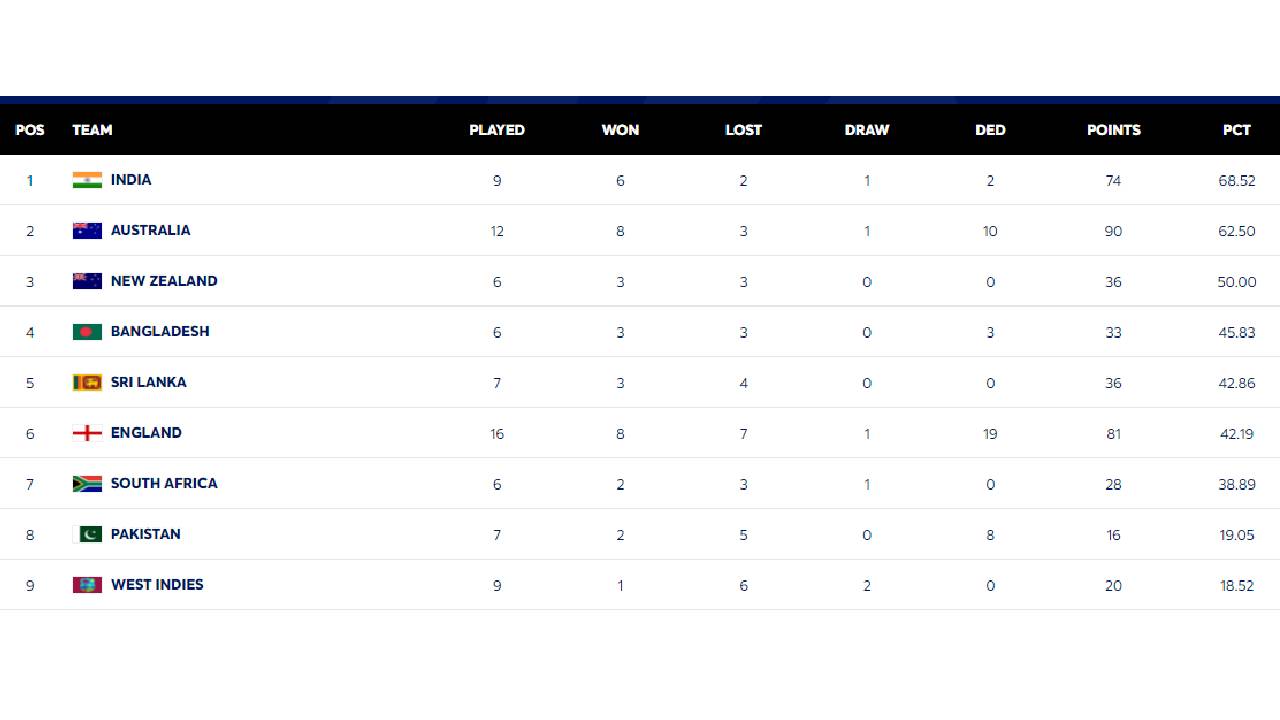
Task: Click the India flag icon
Action: pyautogui.click(x=87, y=180)
